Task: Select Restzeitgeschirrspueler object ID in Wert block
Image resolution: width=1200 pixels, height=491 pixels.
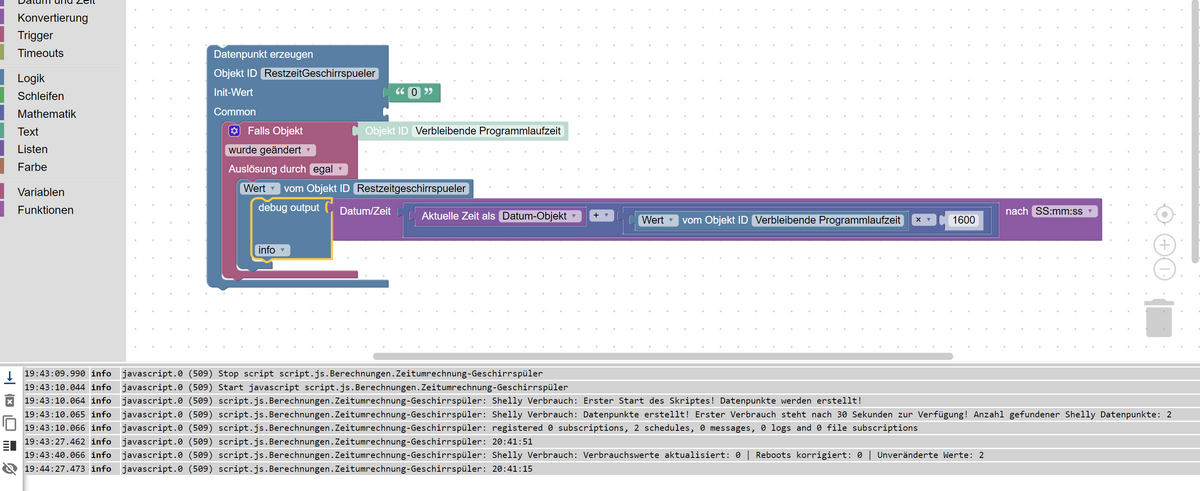Action: [x=412, y=188]
